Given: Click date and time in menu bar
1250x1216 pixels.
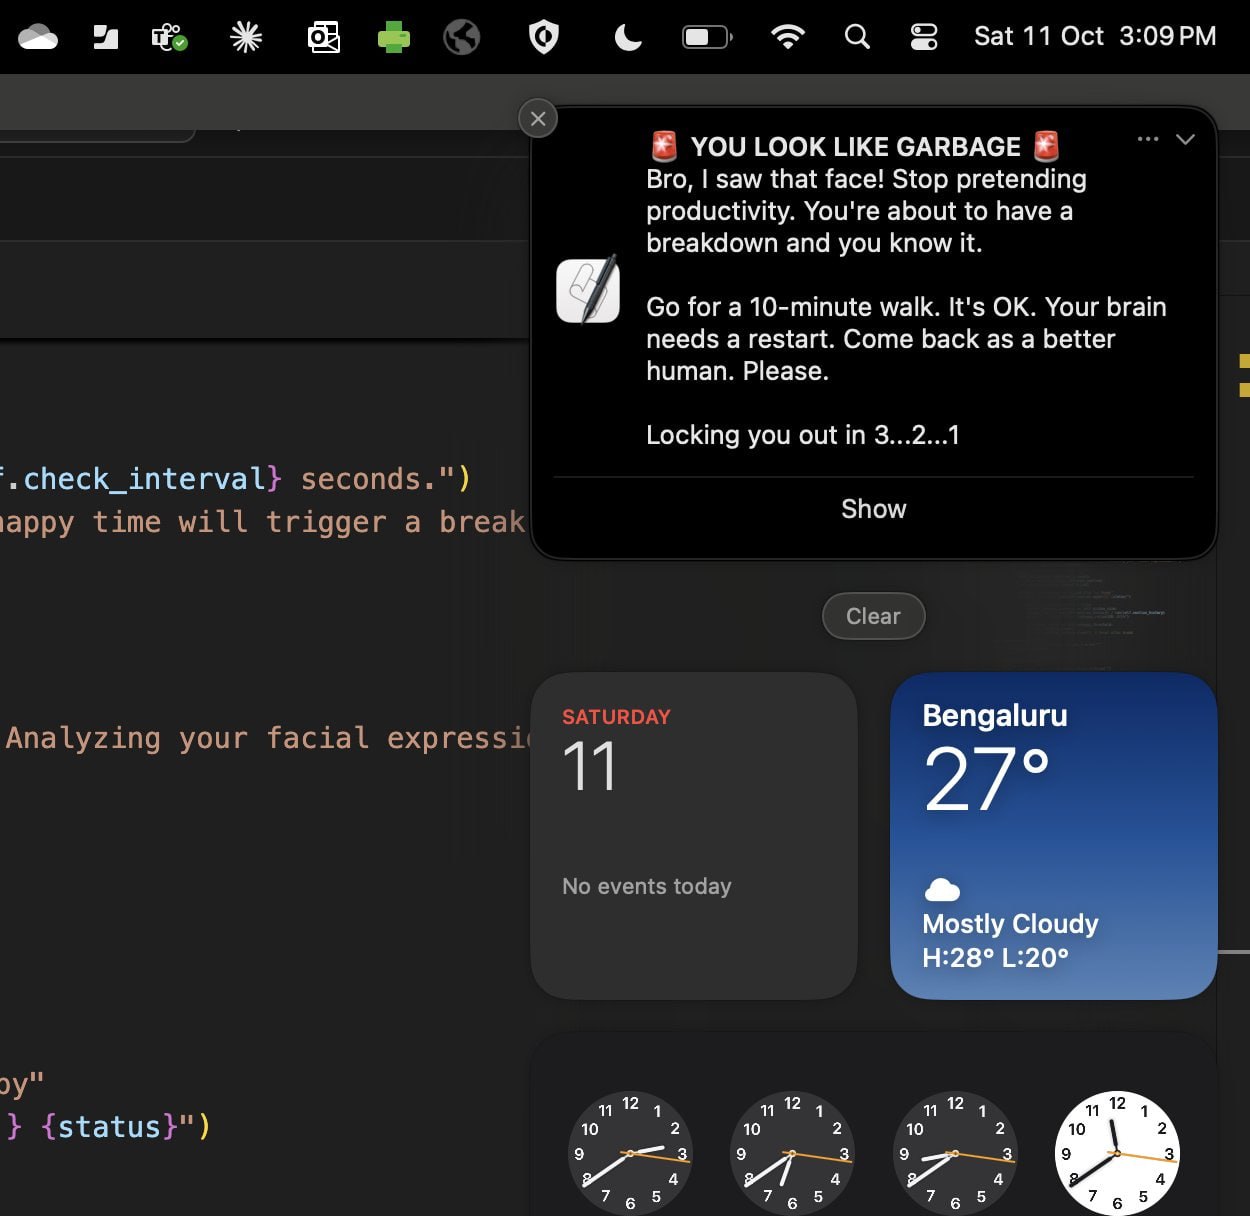Looking at the screenshot, I should [x=1095, y=37].
